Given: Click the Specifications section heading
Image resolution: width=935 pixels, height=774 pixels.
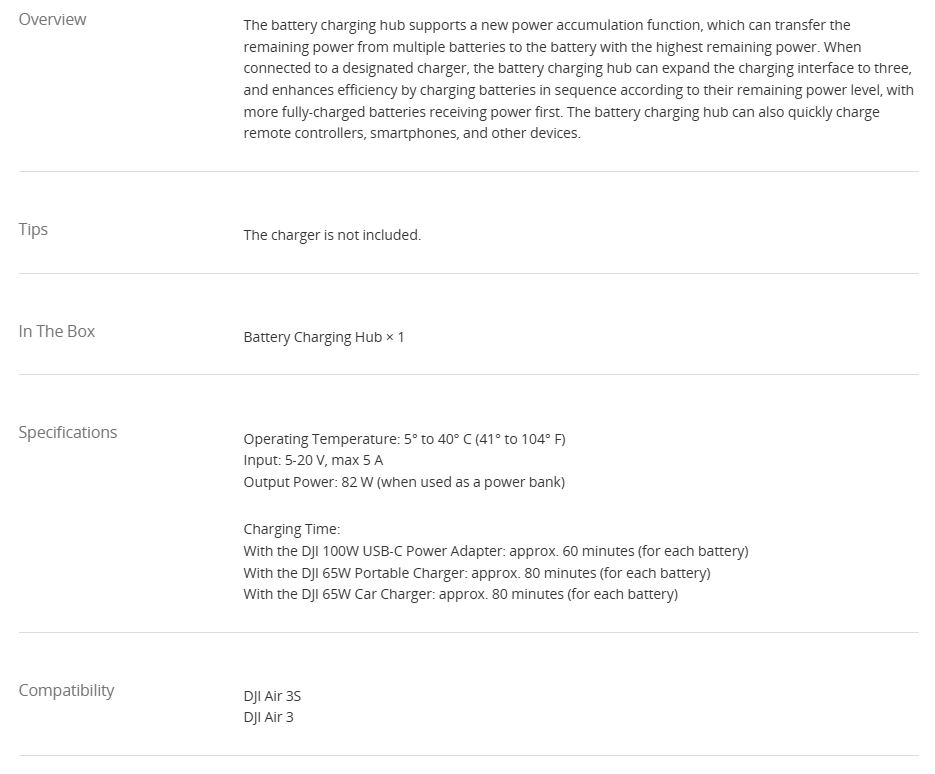Looking at the screenshot, I should coord(67,432).
